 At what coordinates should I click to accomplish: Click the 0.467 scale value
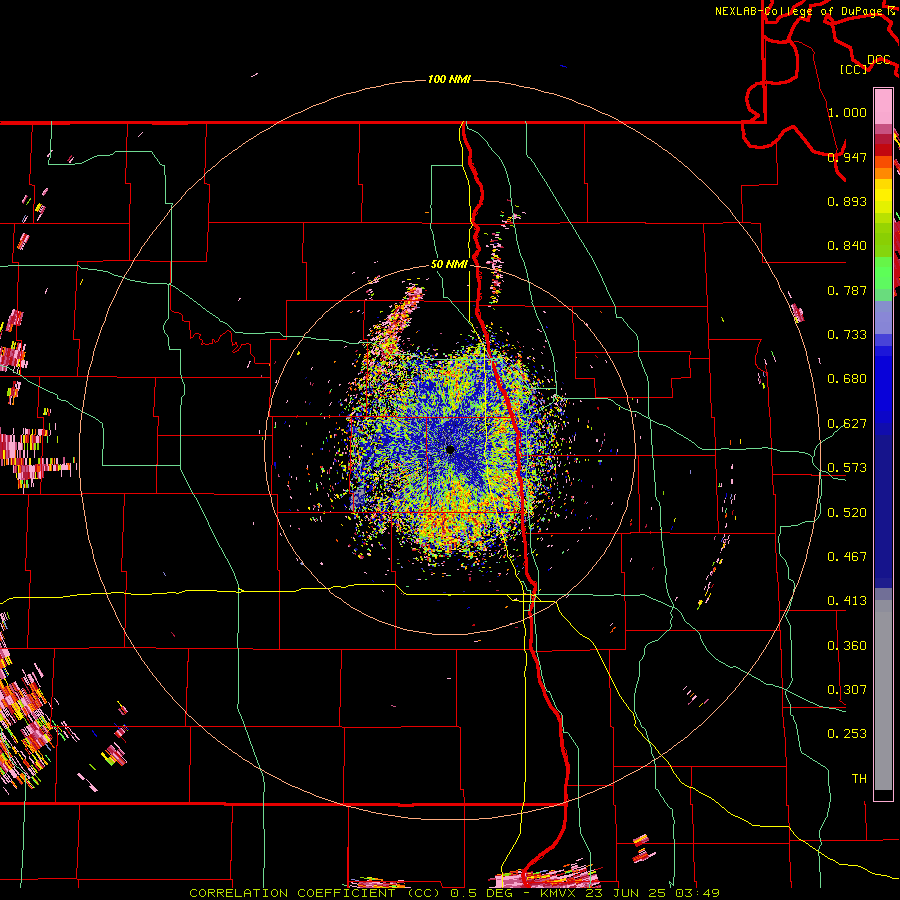[847, 557]
